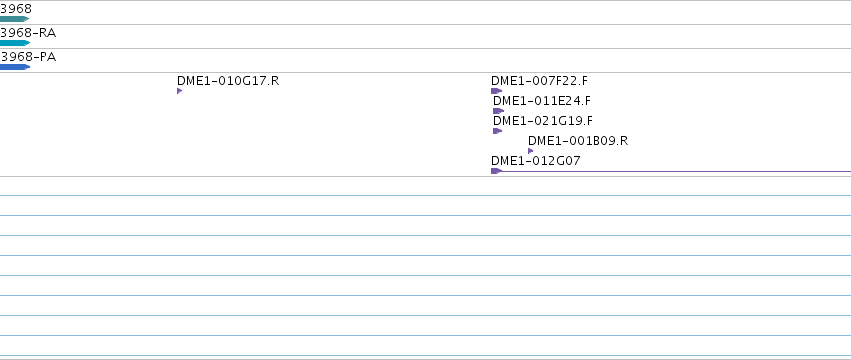
Task: Select the DME1-021G19.F purple feature glyph
Action: coord(498,131)
